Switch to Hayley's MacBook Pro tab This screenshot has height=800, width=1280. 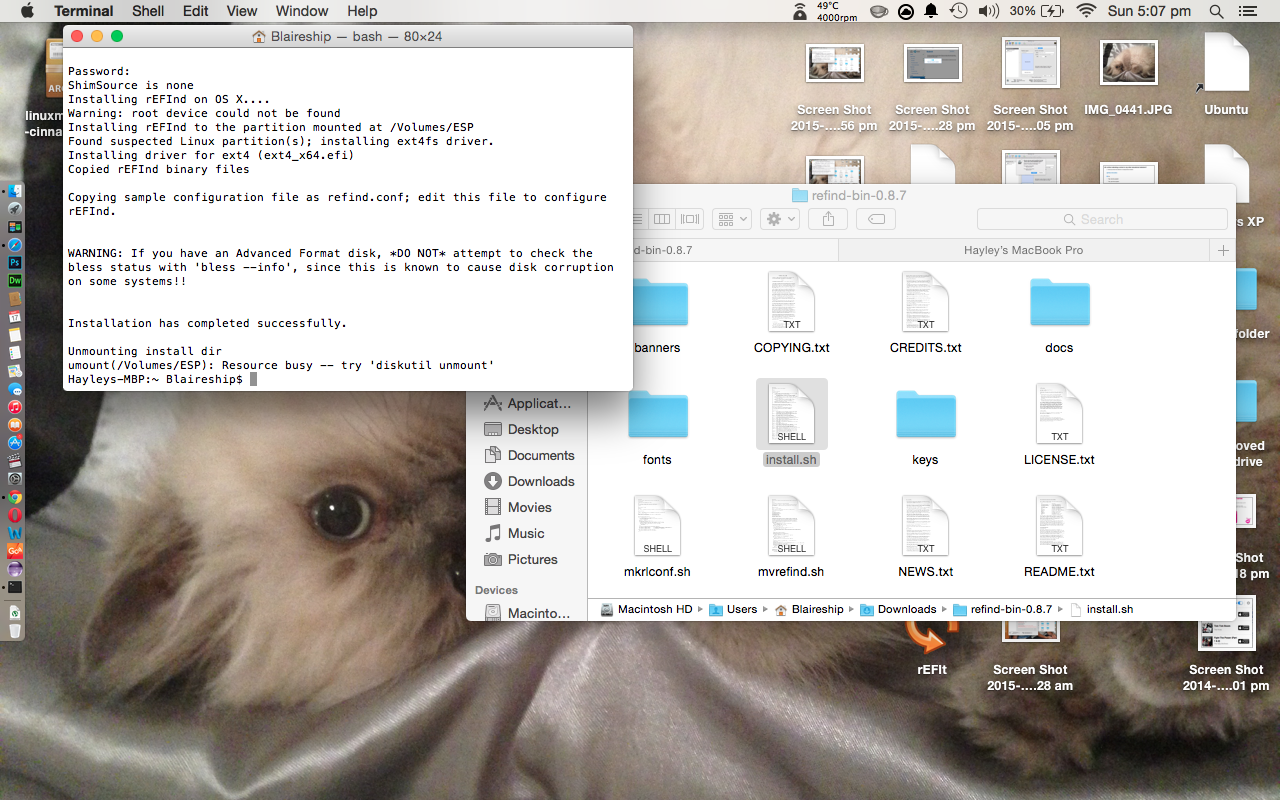pyautogui.click(x=1023, y=250)
